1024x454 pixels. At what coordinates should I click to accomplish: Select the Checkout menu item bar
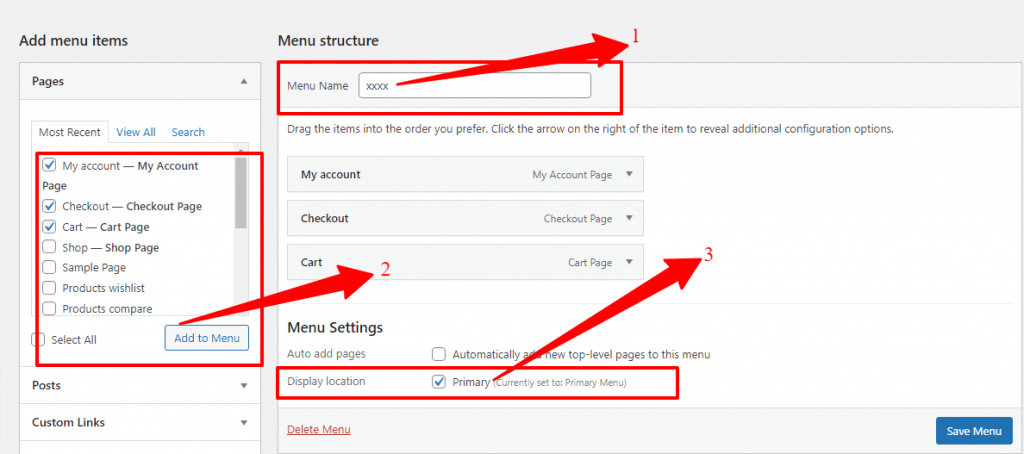point(466,218)
